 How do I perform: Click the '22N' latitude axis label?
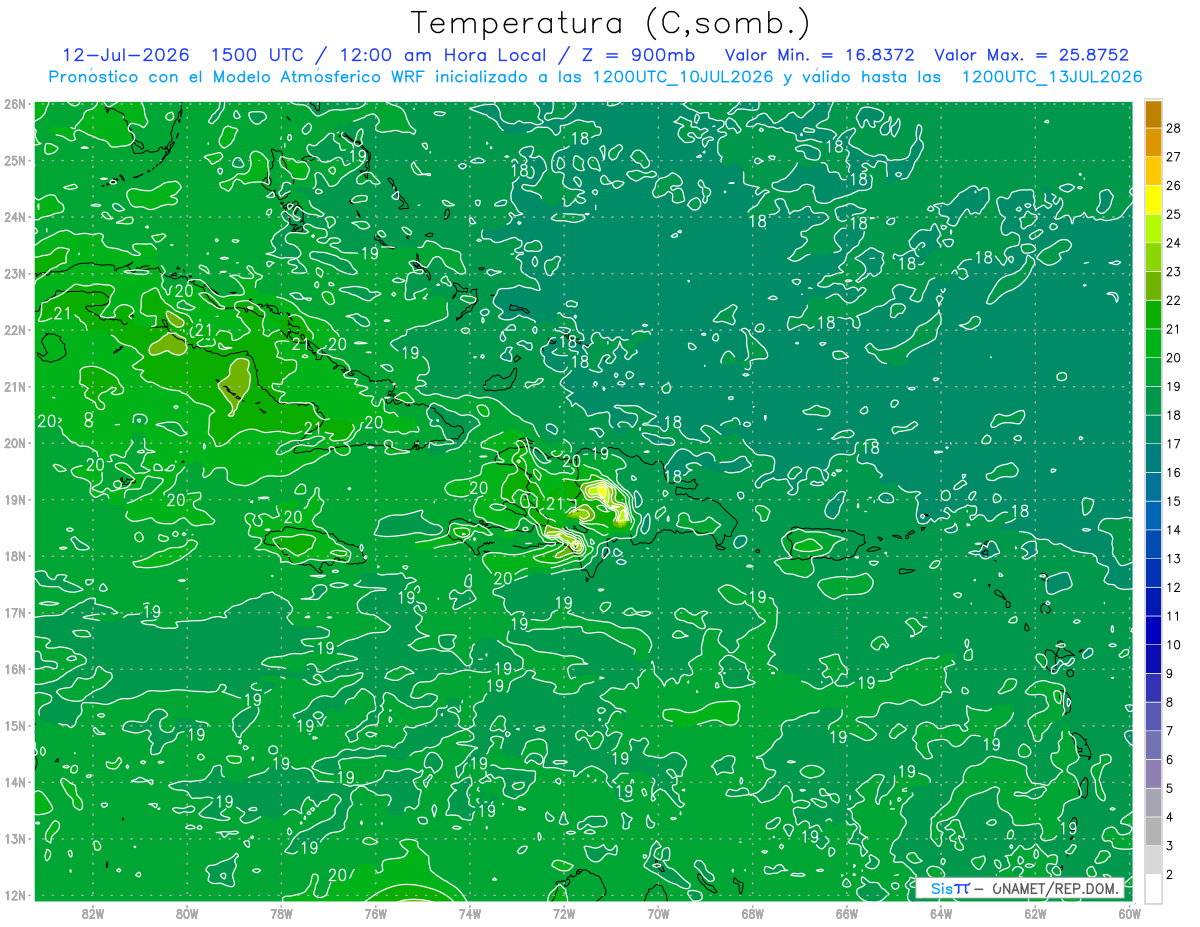[x=15, y=330]
